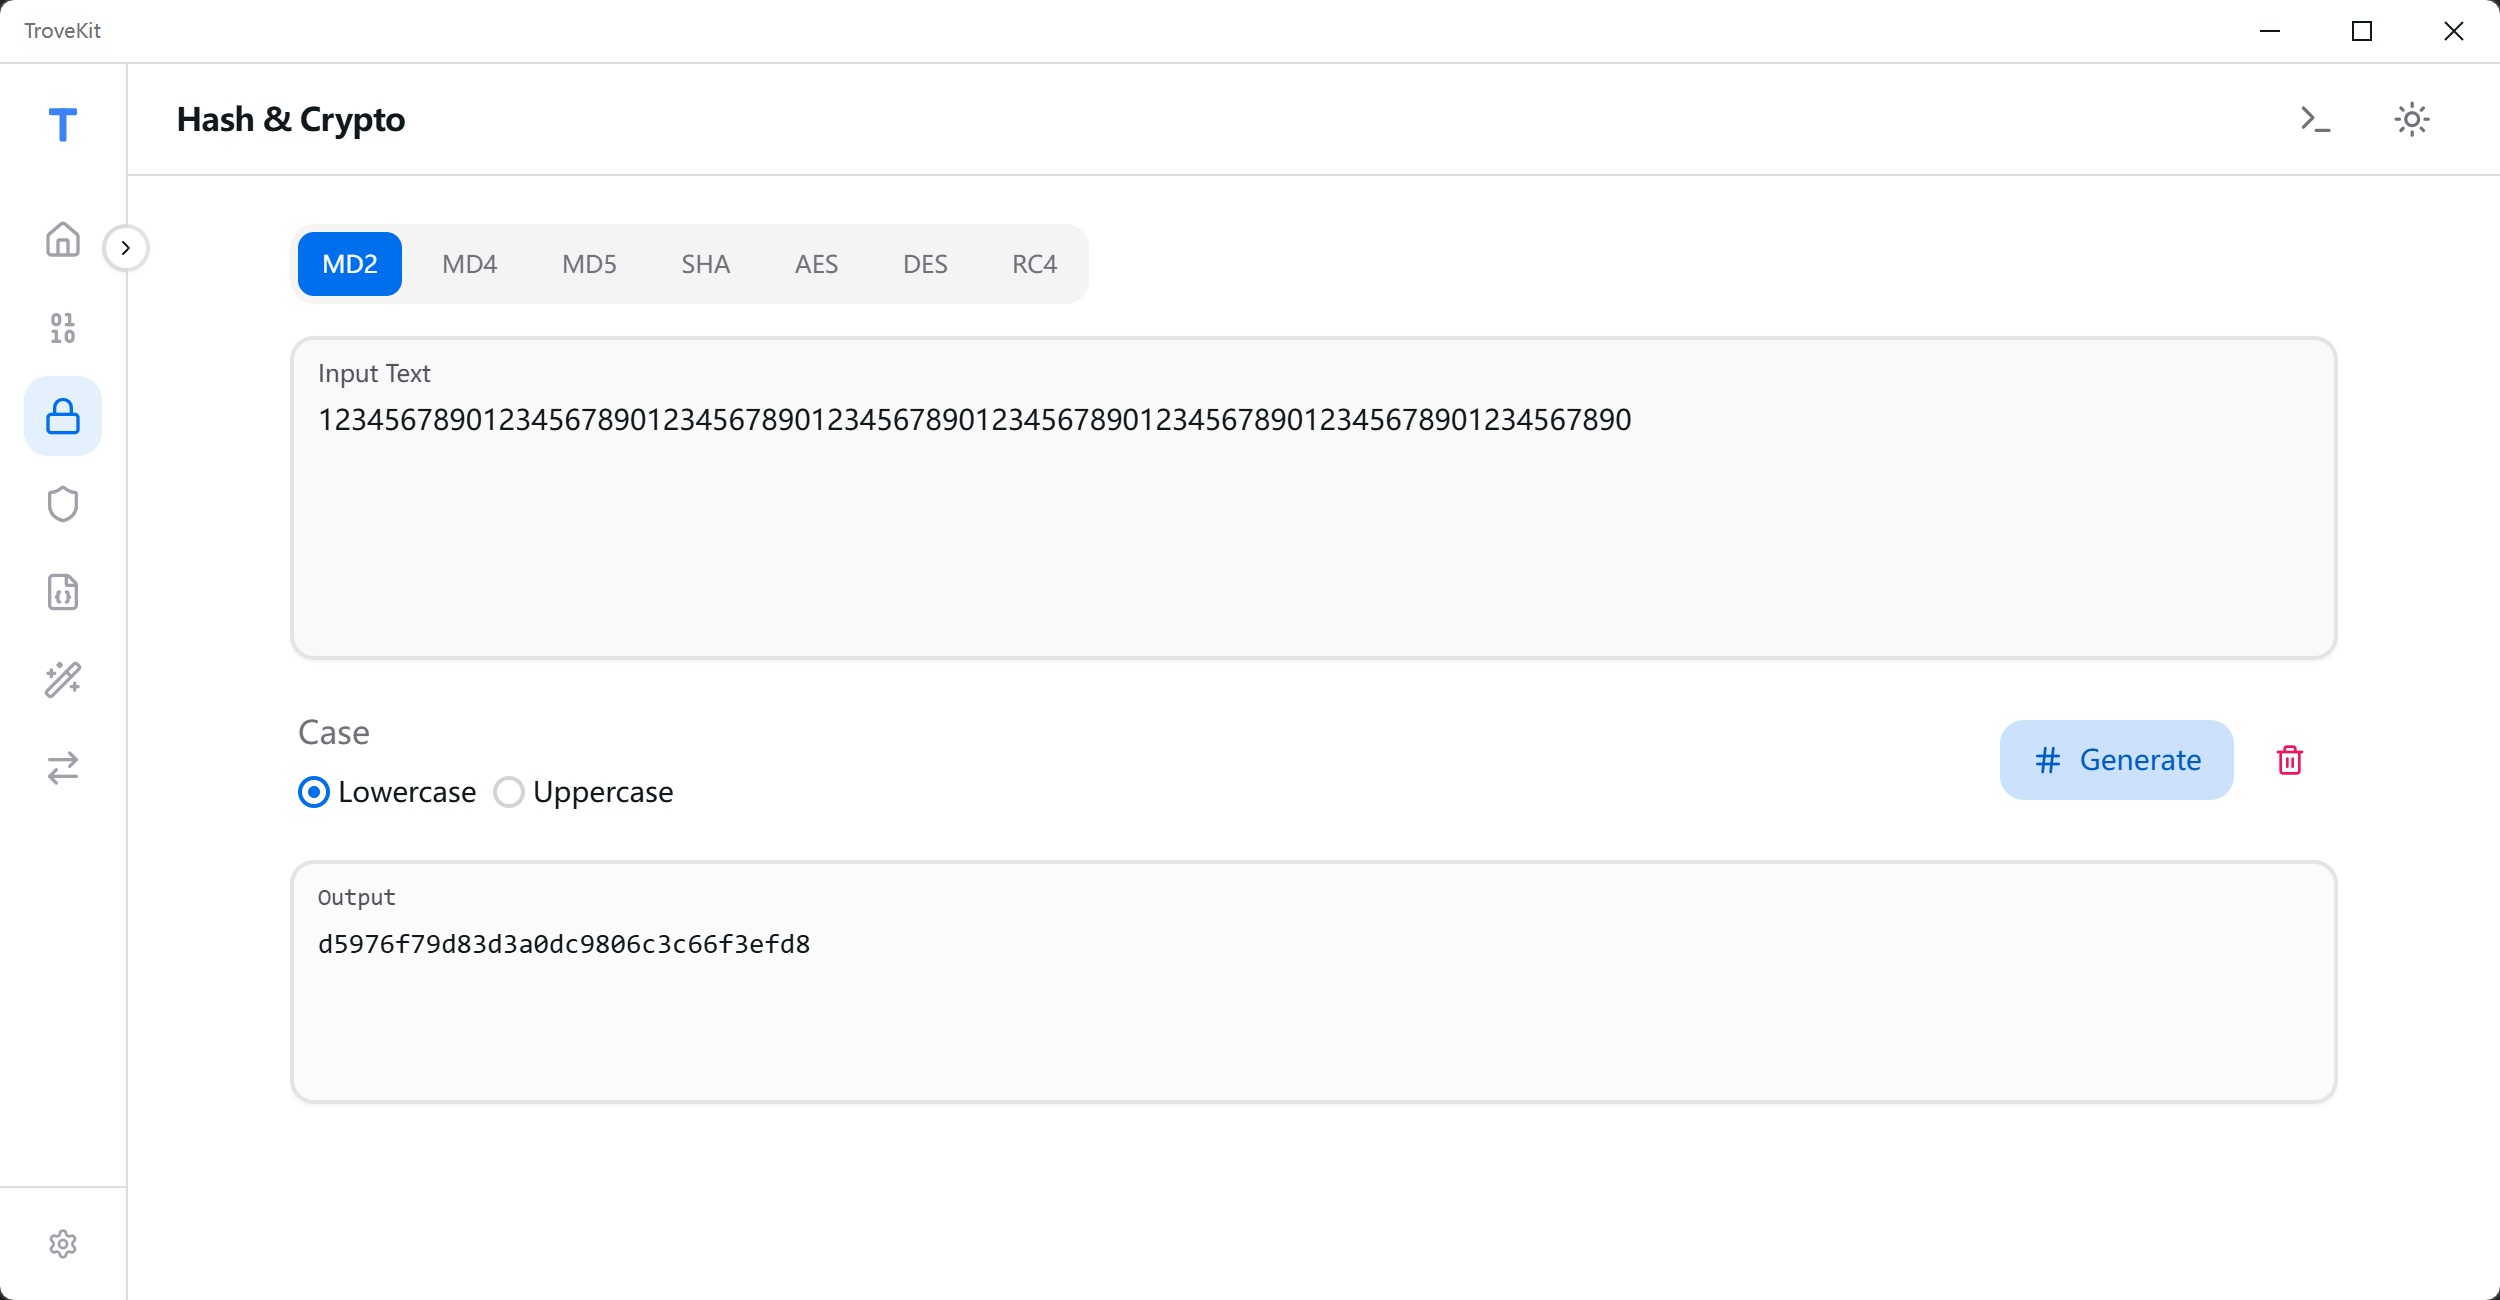The image size is (2500, 1300).
Task: Select the AES encryption tab
Action: pyautogui.click(x=816, y=263)
